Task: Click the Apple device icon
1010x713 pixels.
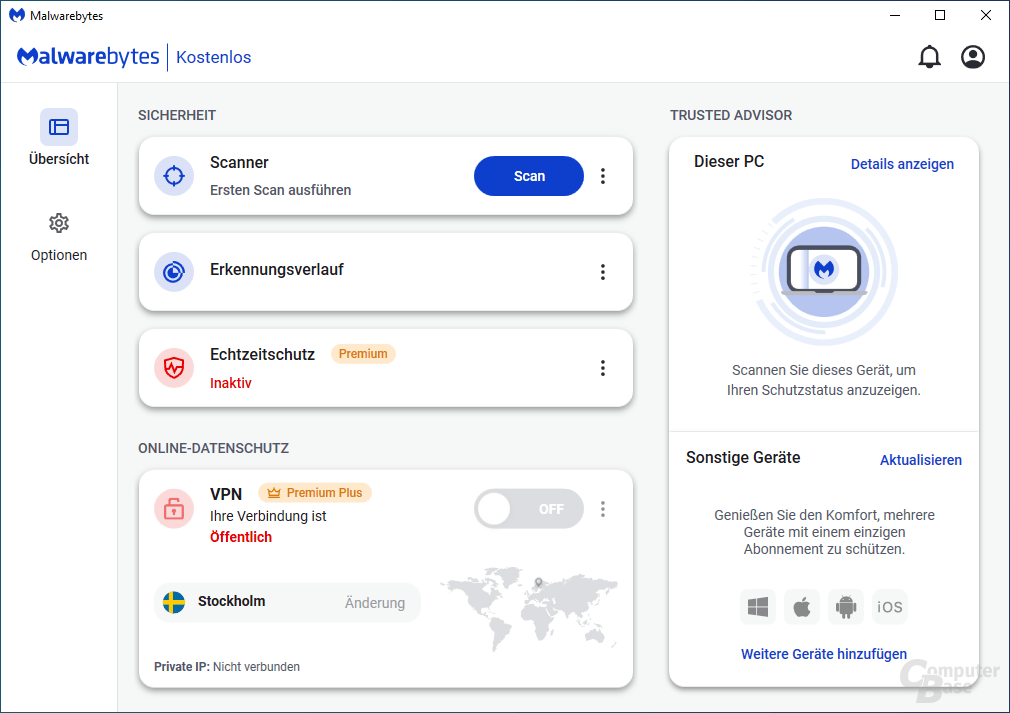Action: pos(801,607)
